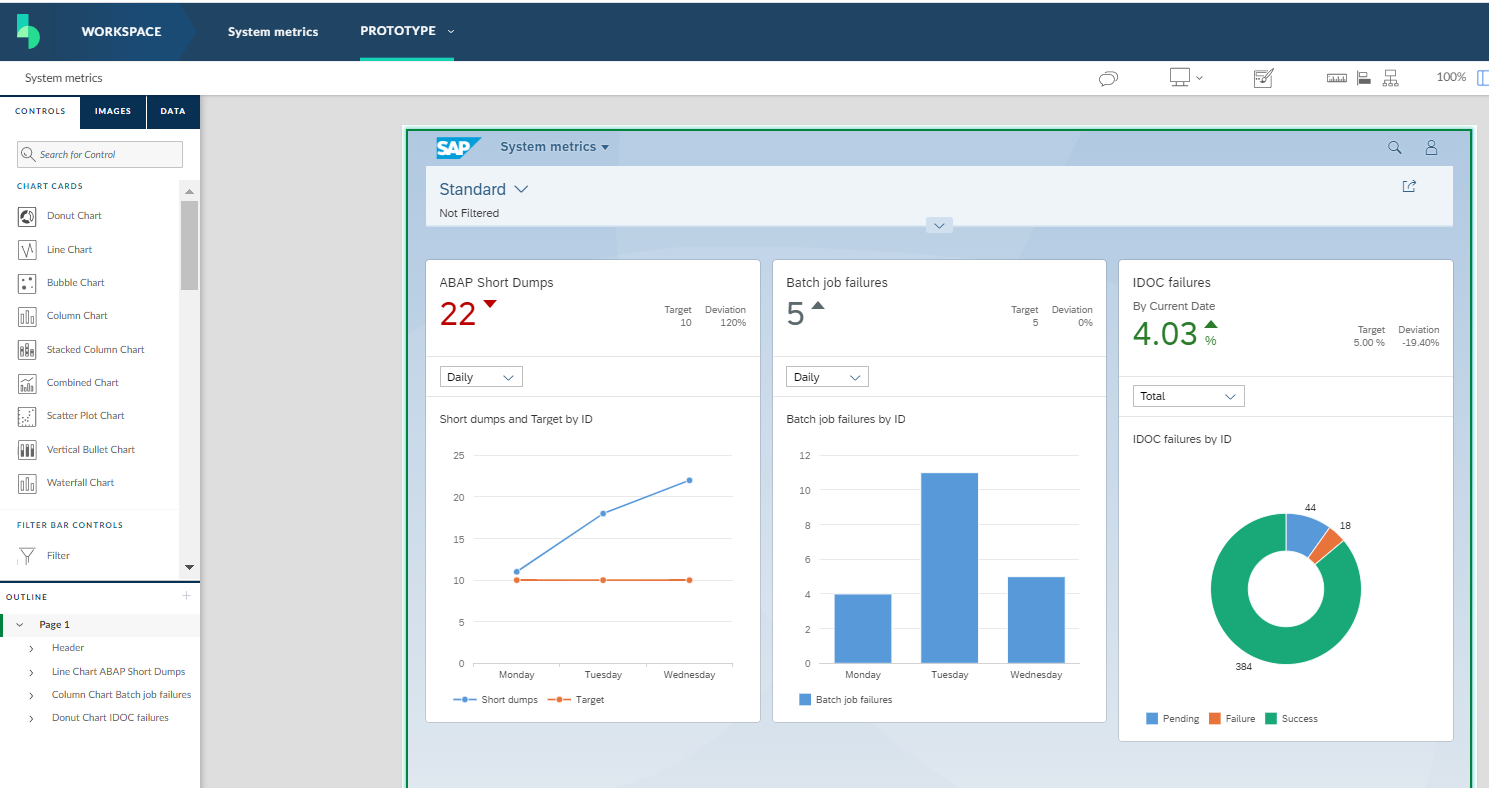Expand the Standard variant chevron
The height and width of the screenshot is (788, 1489).
tap(521, 189)
